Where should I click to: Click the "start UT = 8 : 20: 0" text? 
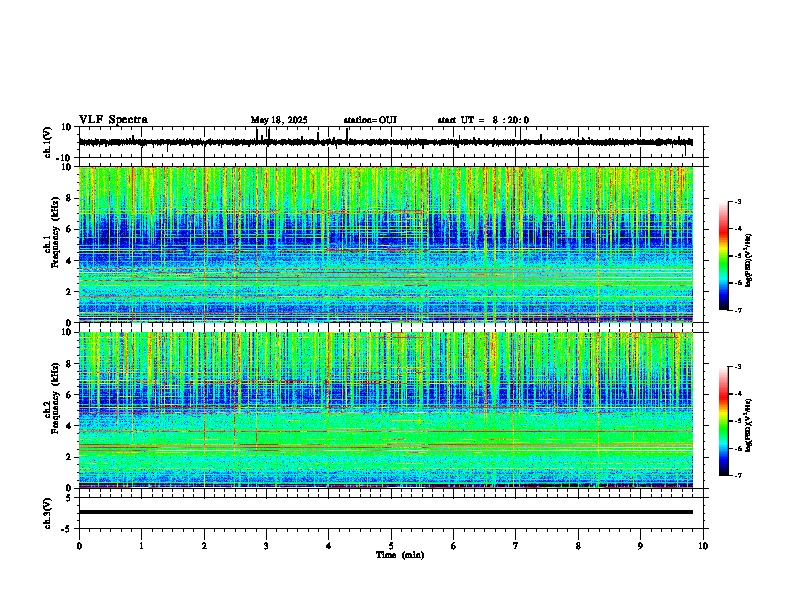click(x=483, y=120)
